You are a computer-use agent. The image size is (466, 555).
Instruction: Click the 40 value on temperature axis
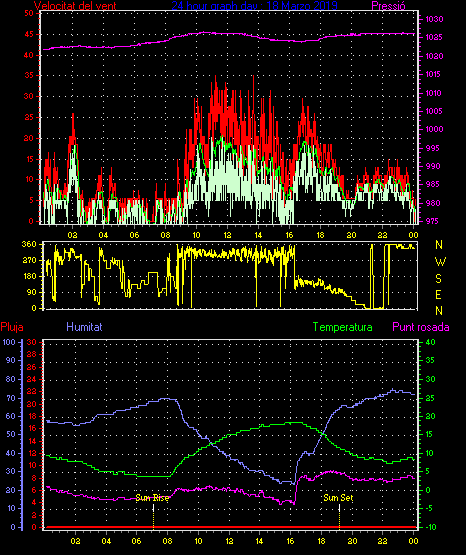click(x=430, y=342)
